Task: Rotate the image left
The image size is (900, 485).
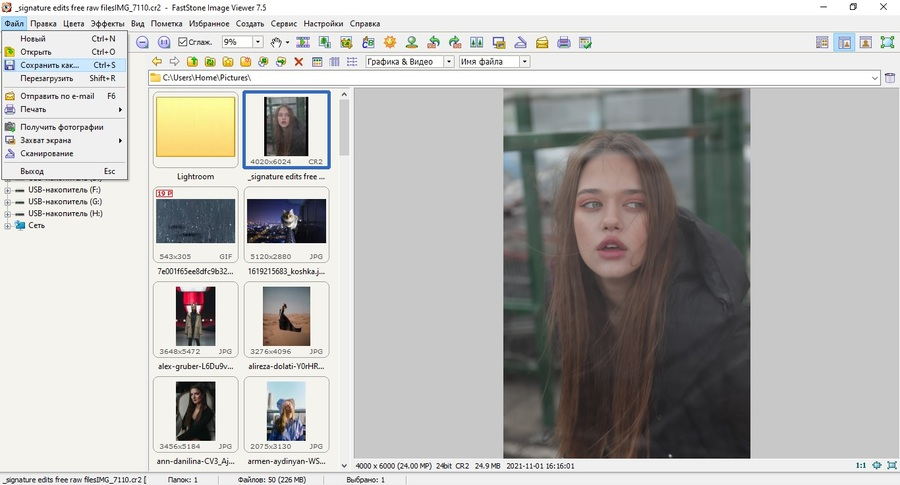Action: (x=433, y=42)
